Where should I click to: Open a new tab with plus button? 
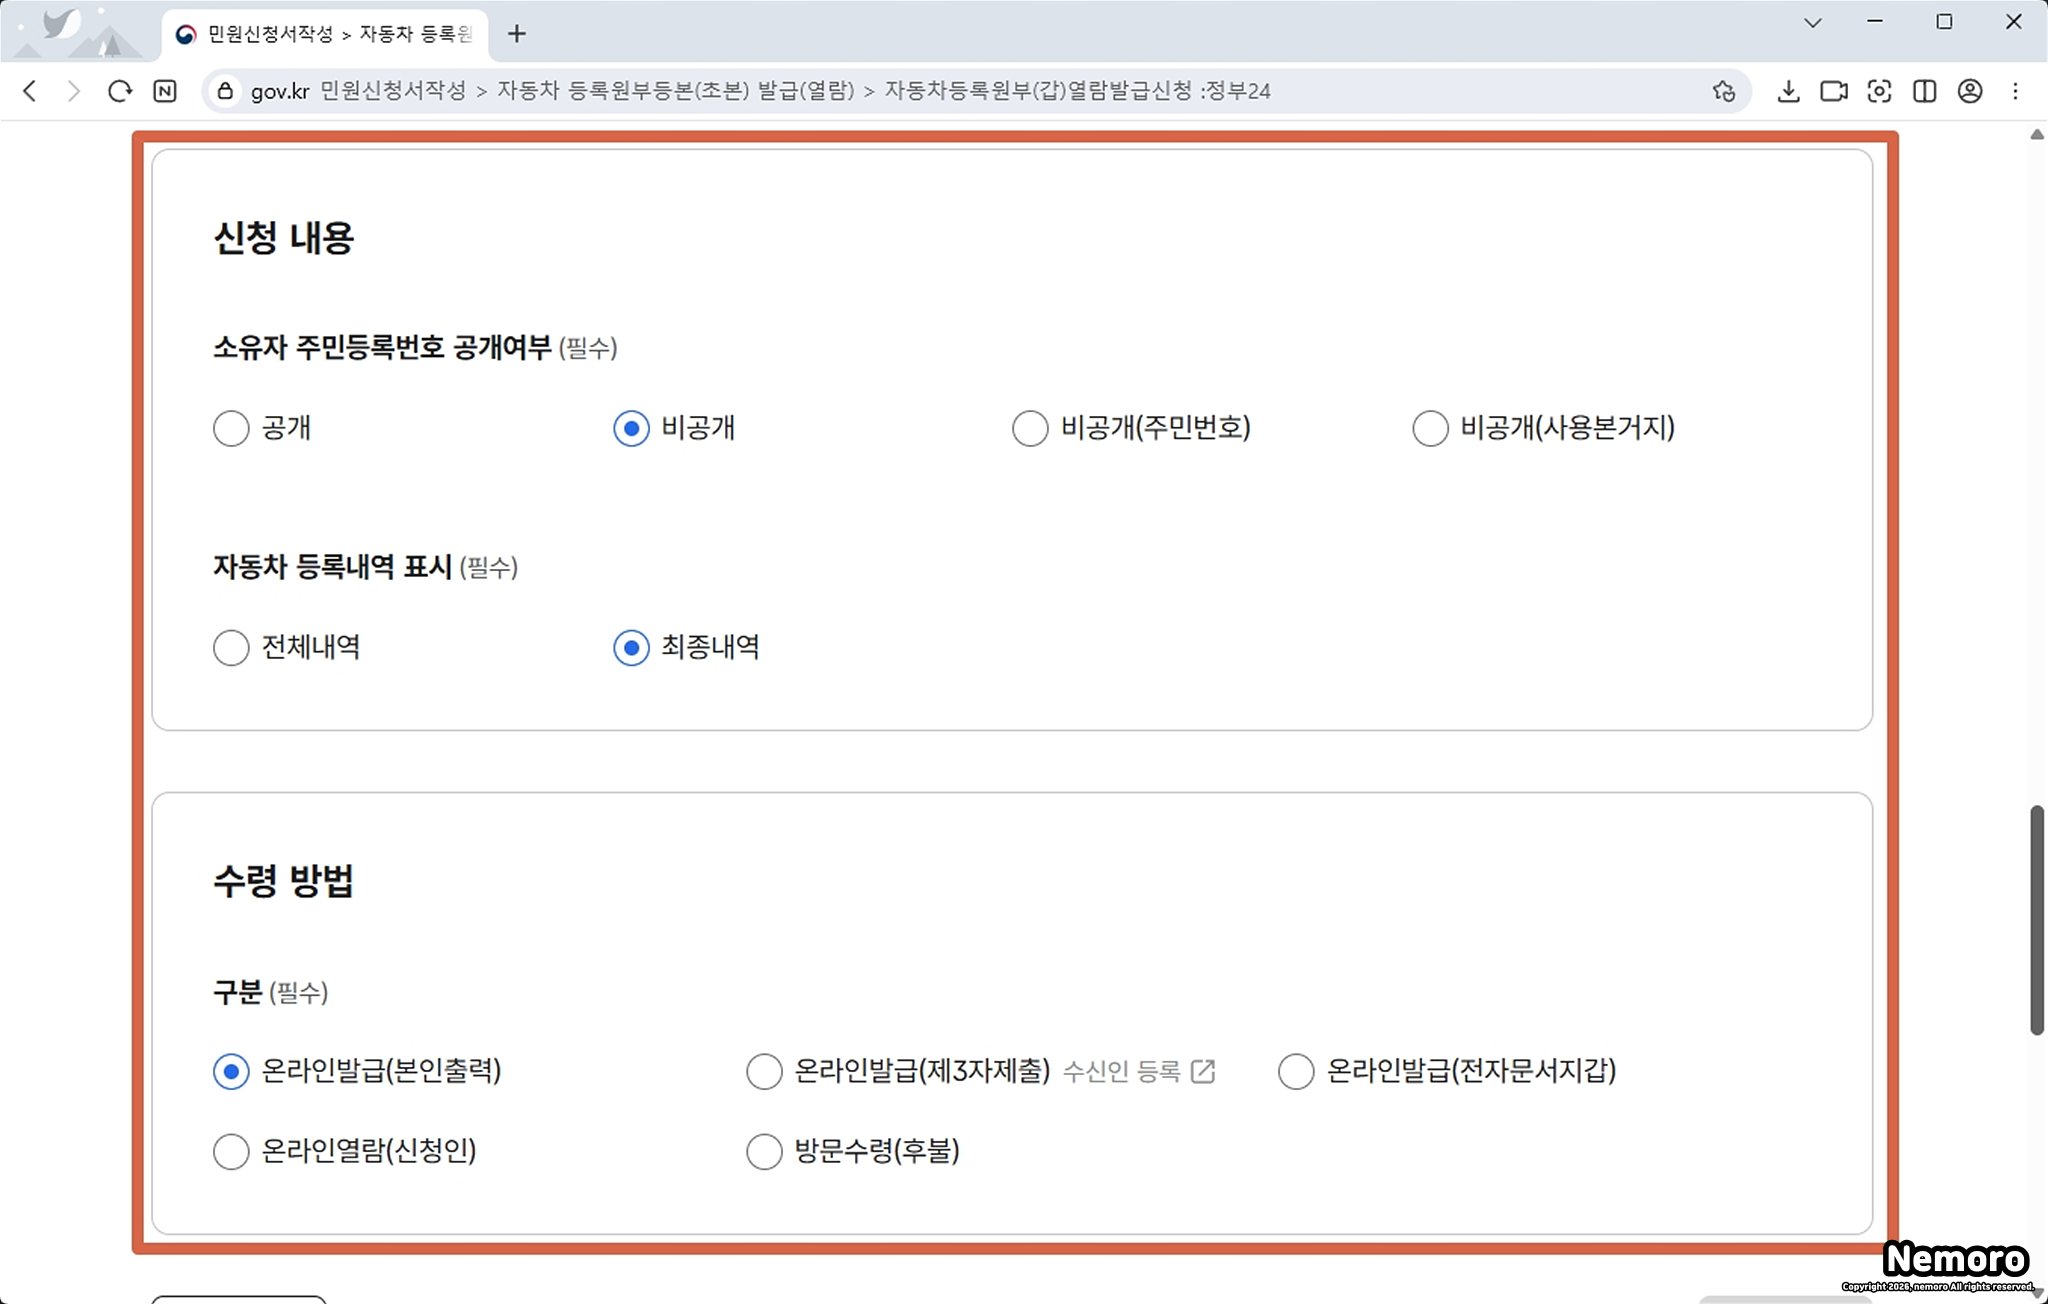pos(516,34)
